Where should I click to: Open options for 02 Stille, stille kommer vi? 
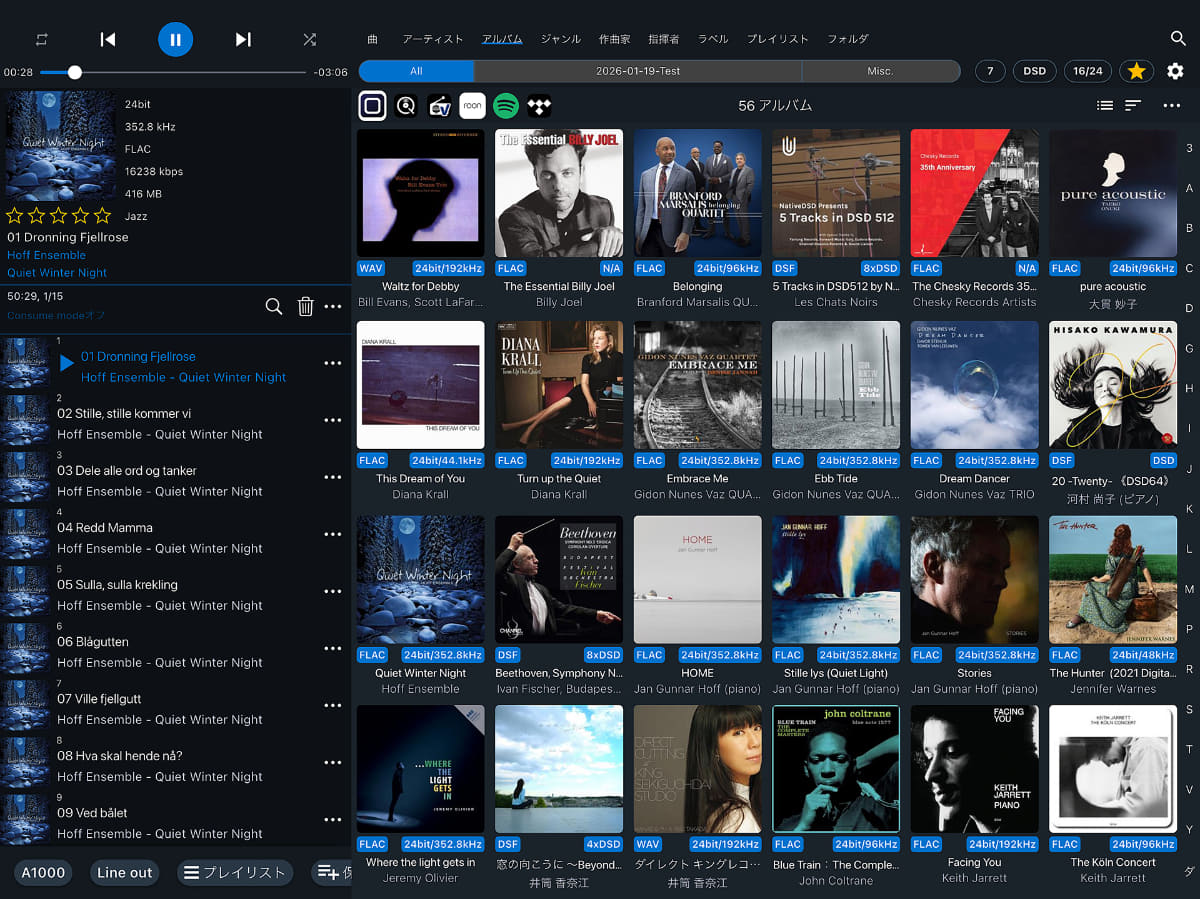point(333,421)
